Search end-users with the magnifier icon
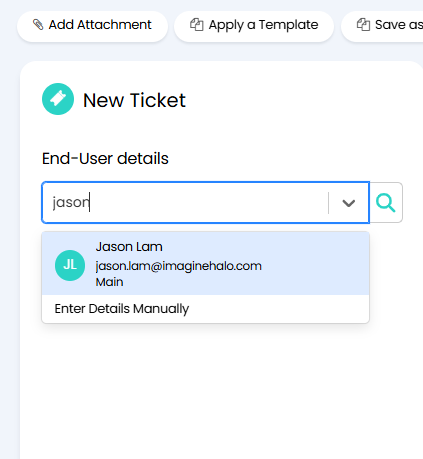 click(x=386, y=203)
